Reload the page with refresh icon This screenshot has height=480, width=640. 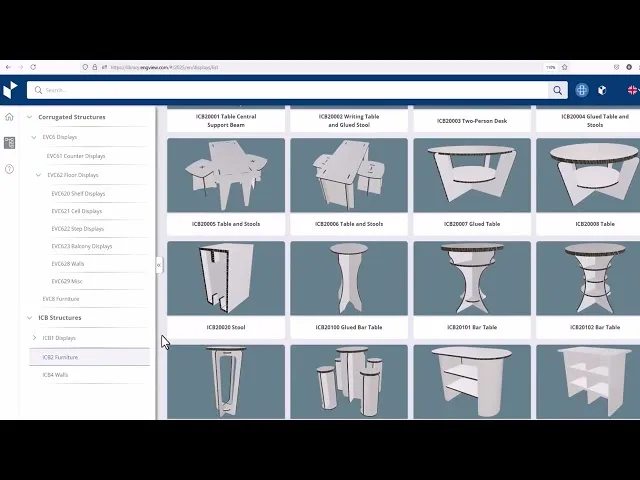tap(33, 67)
